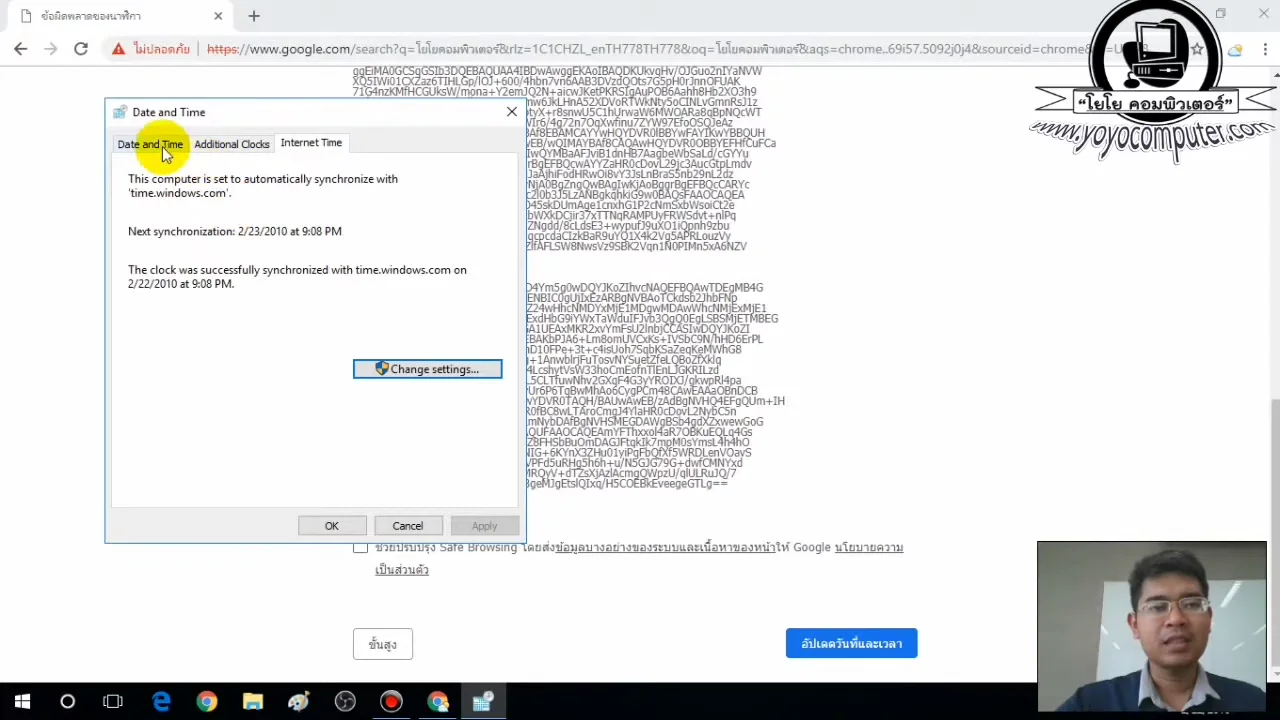Viewport: 1280px width, 720px height.
Task: Open OBS Studio from the taskbar
Action: point(344,701)
